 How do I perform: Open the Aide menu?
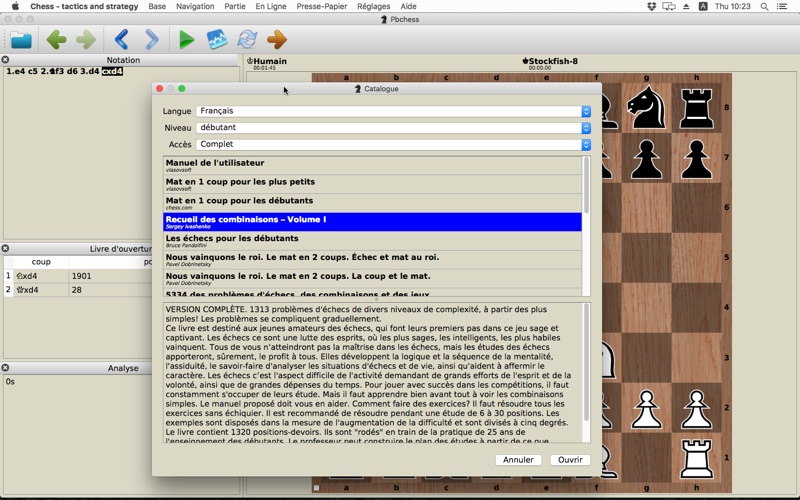tap(409, 6)
